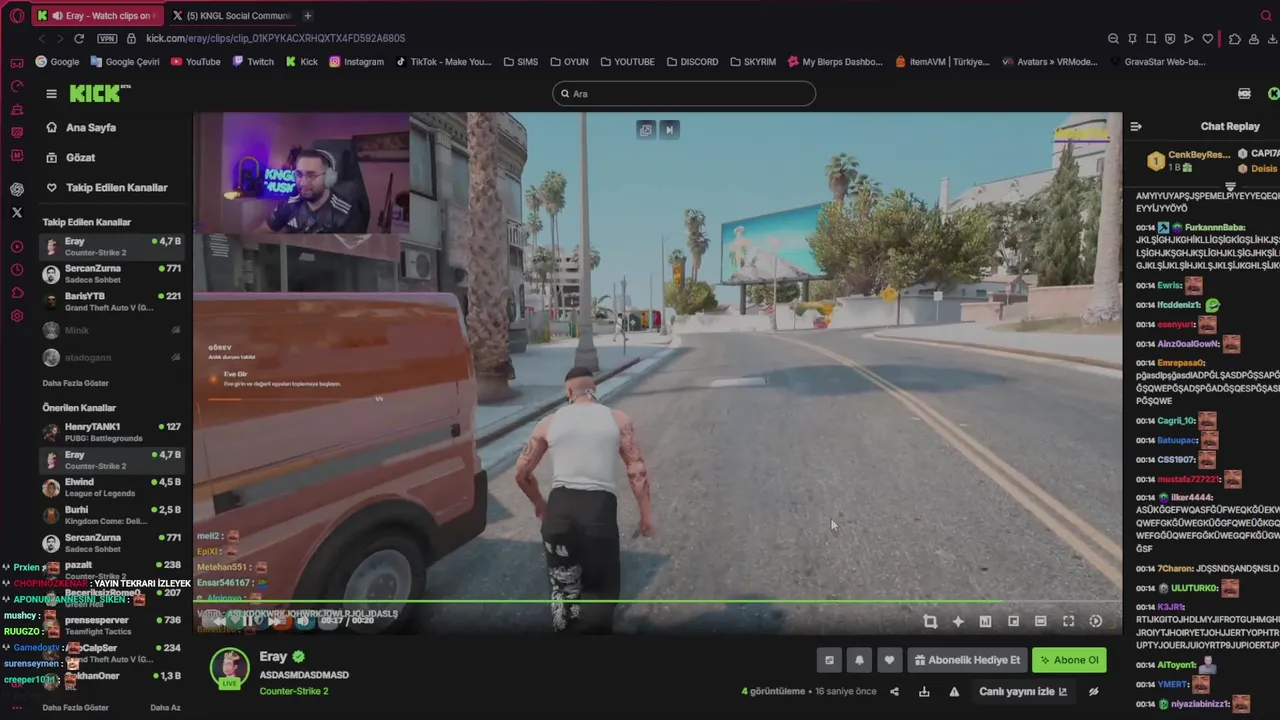The height and width of the screenshot is (720, 1280).
Task: Open the player settings icon
Action: (1096, 622)
